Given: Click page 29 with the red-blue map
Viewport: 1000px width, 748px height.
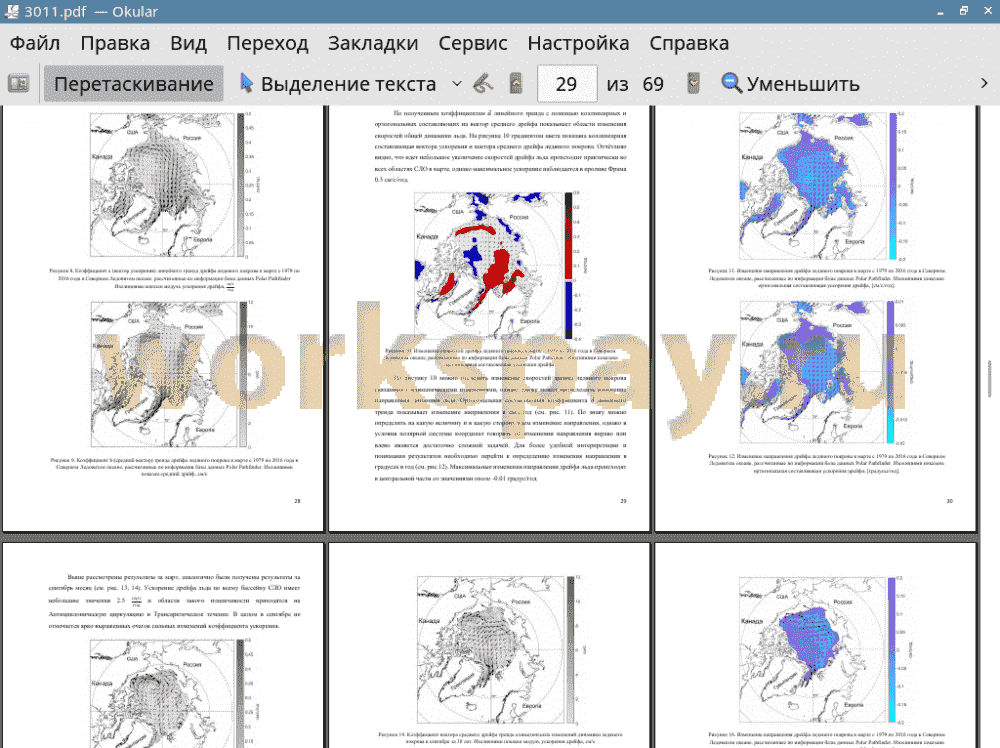Looking at the screenshot, I should (x=489, y=318).
